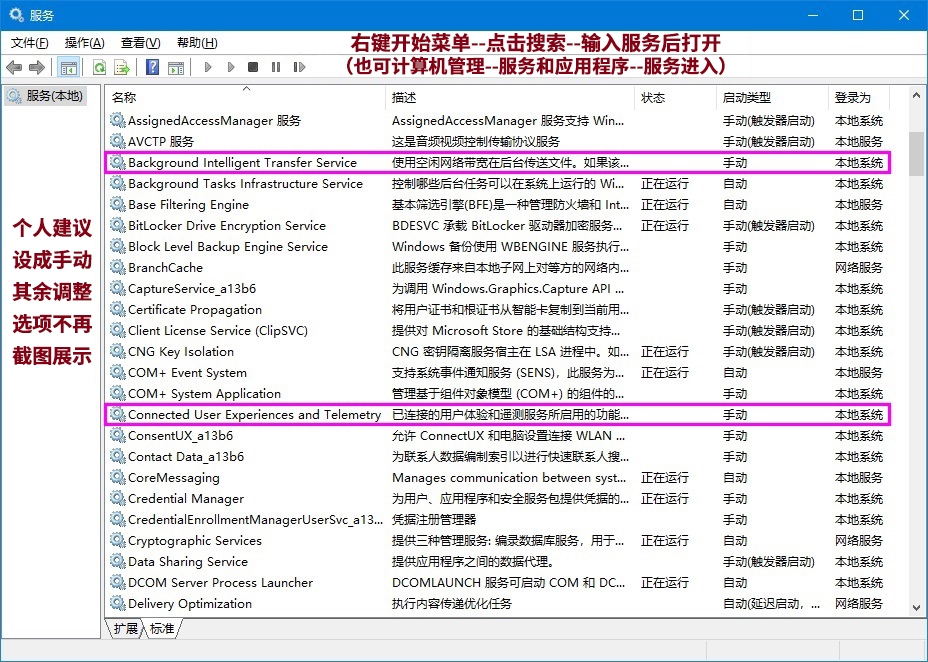Click the gear icon for AssignedAccessManager 服务

[x=118, y=121]
